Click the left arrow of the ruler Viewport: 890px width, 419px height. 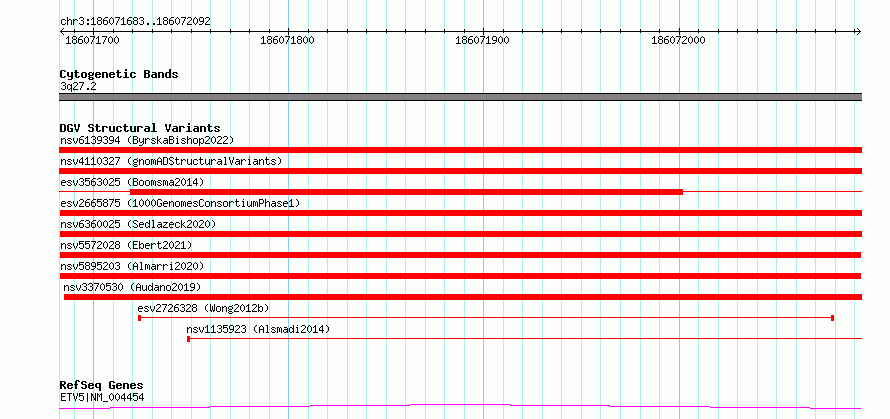pyautogui.click(x=62, y=31)
